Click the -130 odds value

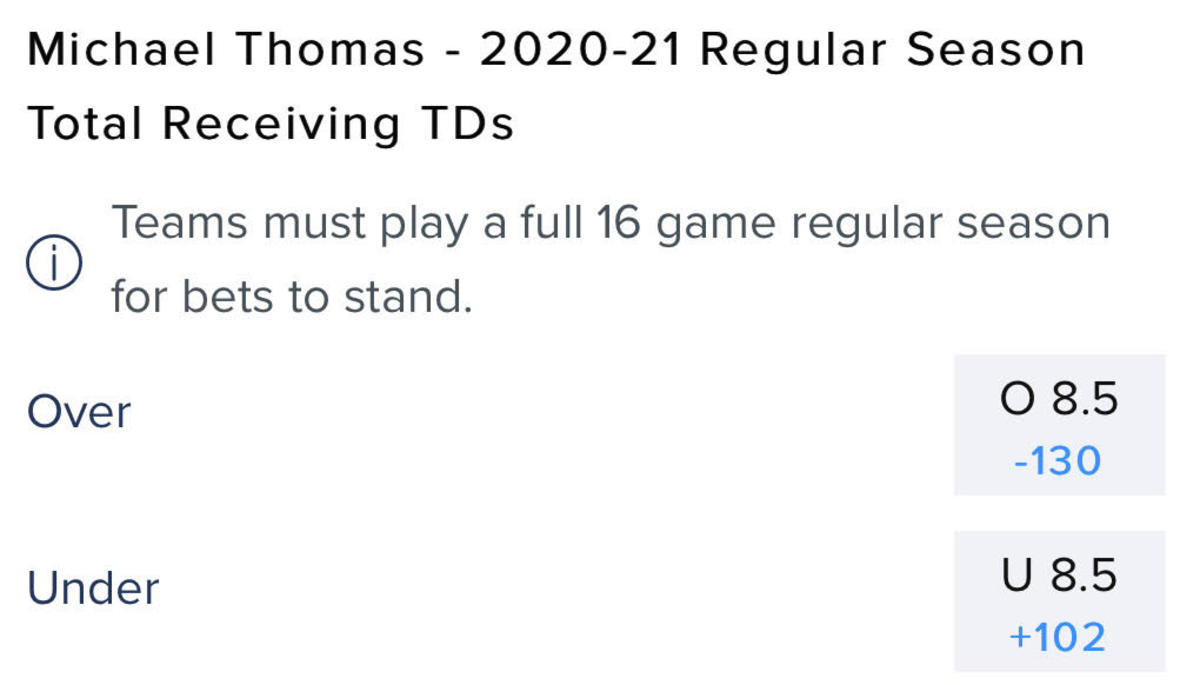tap(1057, 461)
